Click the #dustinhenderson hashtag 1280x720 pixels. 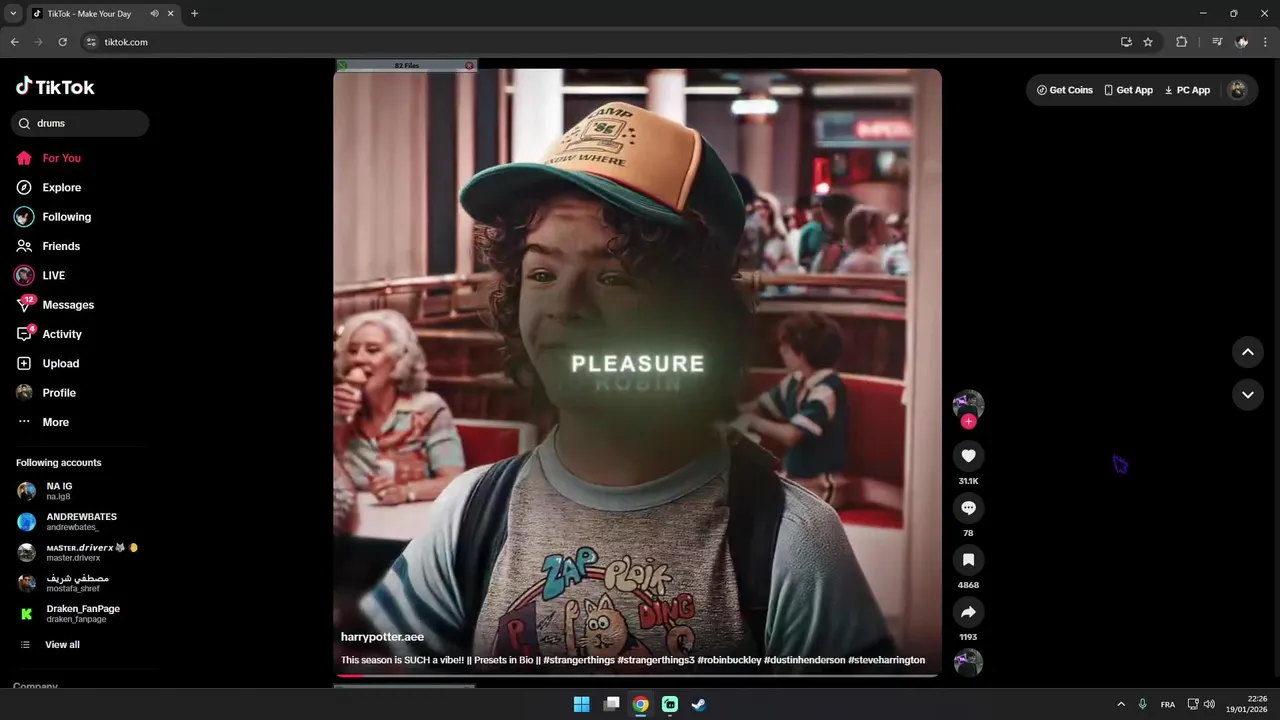pos(804,660)
